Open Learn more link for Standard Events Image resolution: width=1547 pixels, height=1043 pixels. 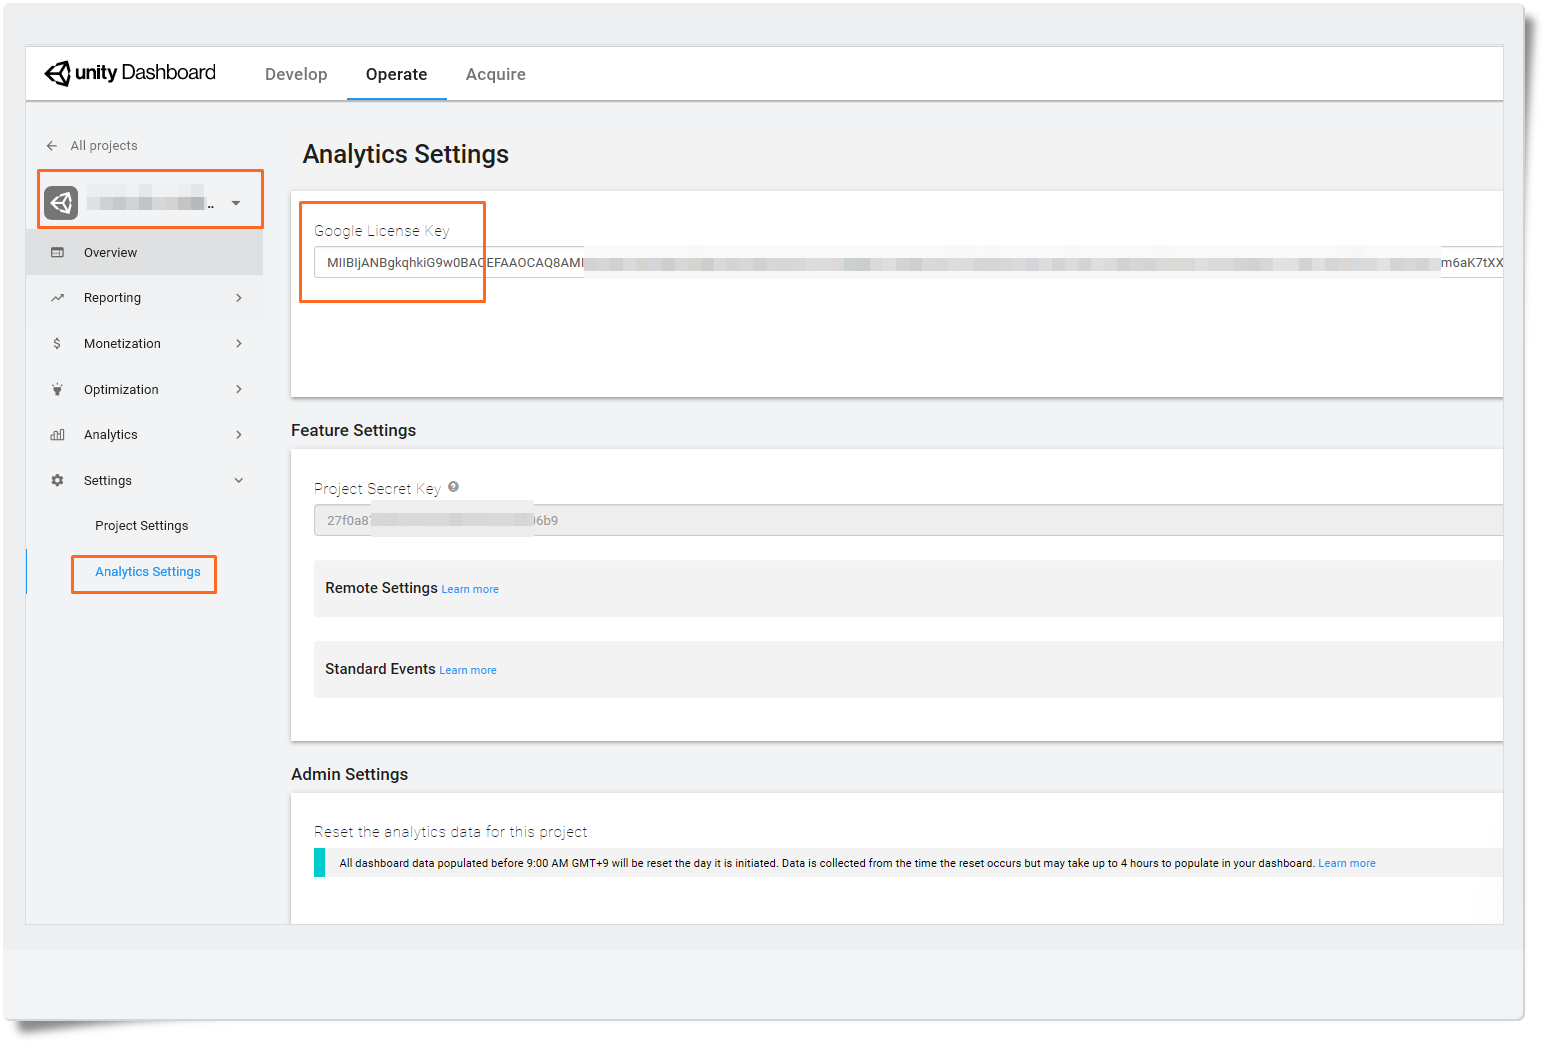pos(468,671)
